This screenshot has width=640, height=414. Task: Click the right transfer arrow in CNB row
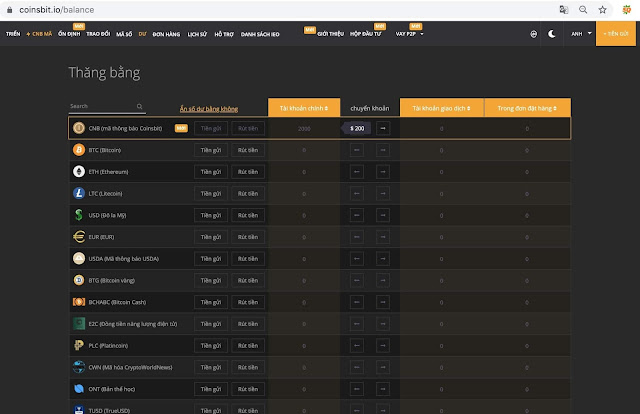(x=382, y=128)
